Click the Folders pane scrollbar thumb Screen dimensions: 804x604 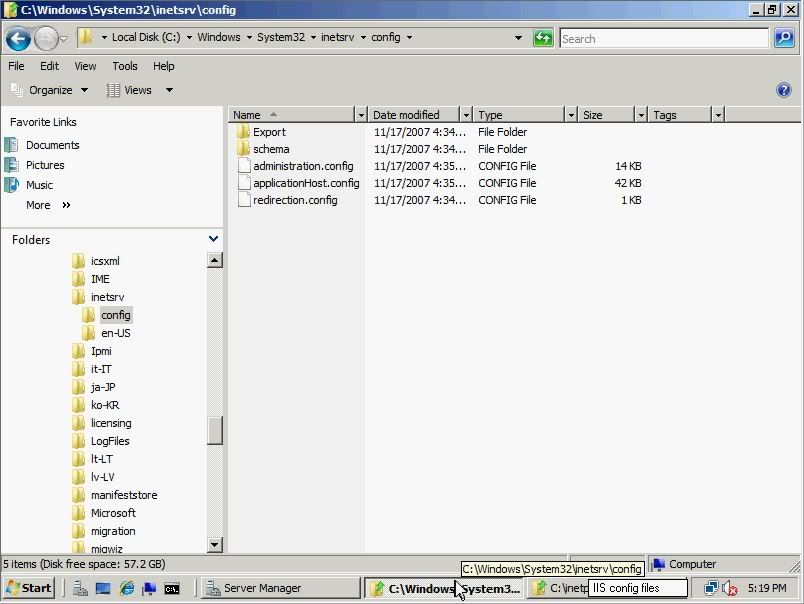point(214,430)
